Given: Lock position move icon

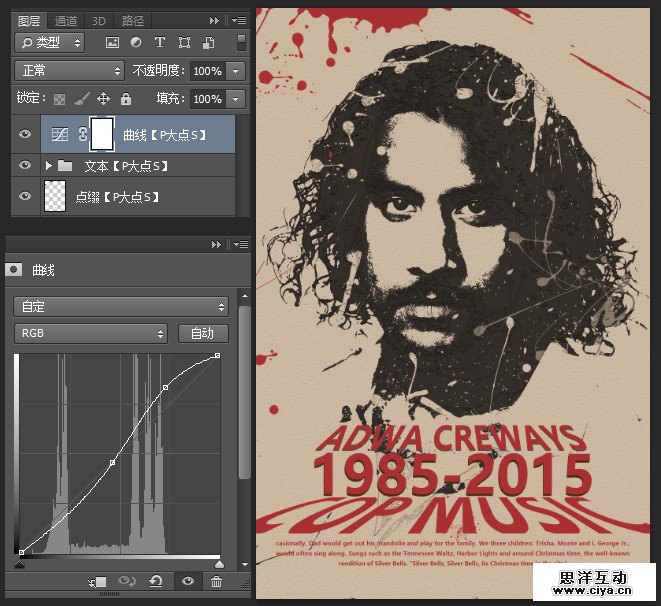Looking at the screenshot, I should (103, 99).
